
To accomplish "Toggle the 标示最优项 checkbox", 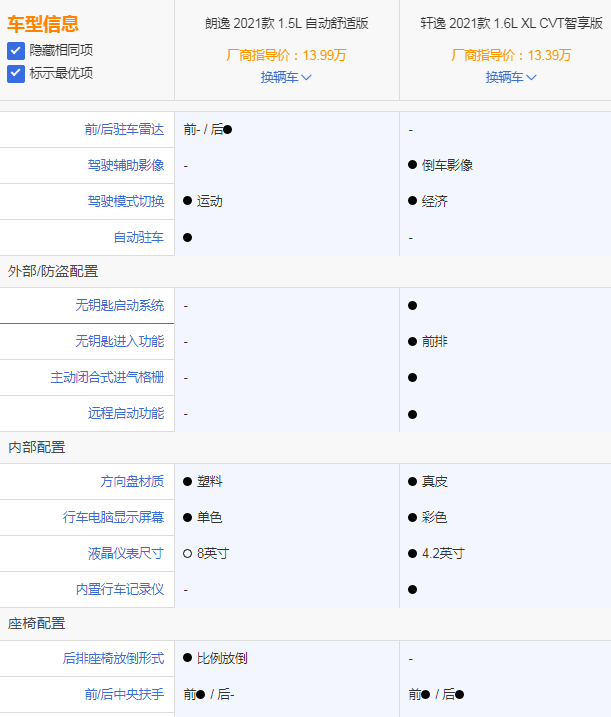I will (16, 73).
